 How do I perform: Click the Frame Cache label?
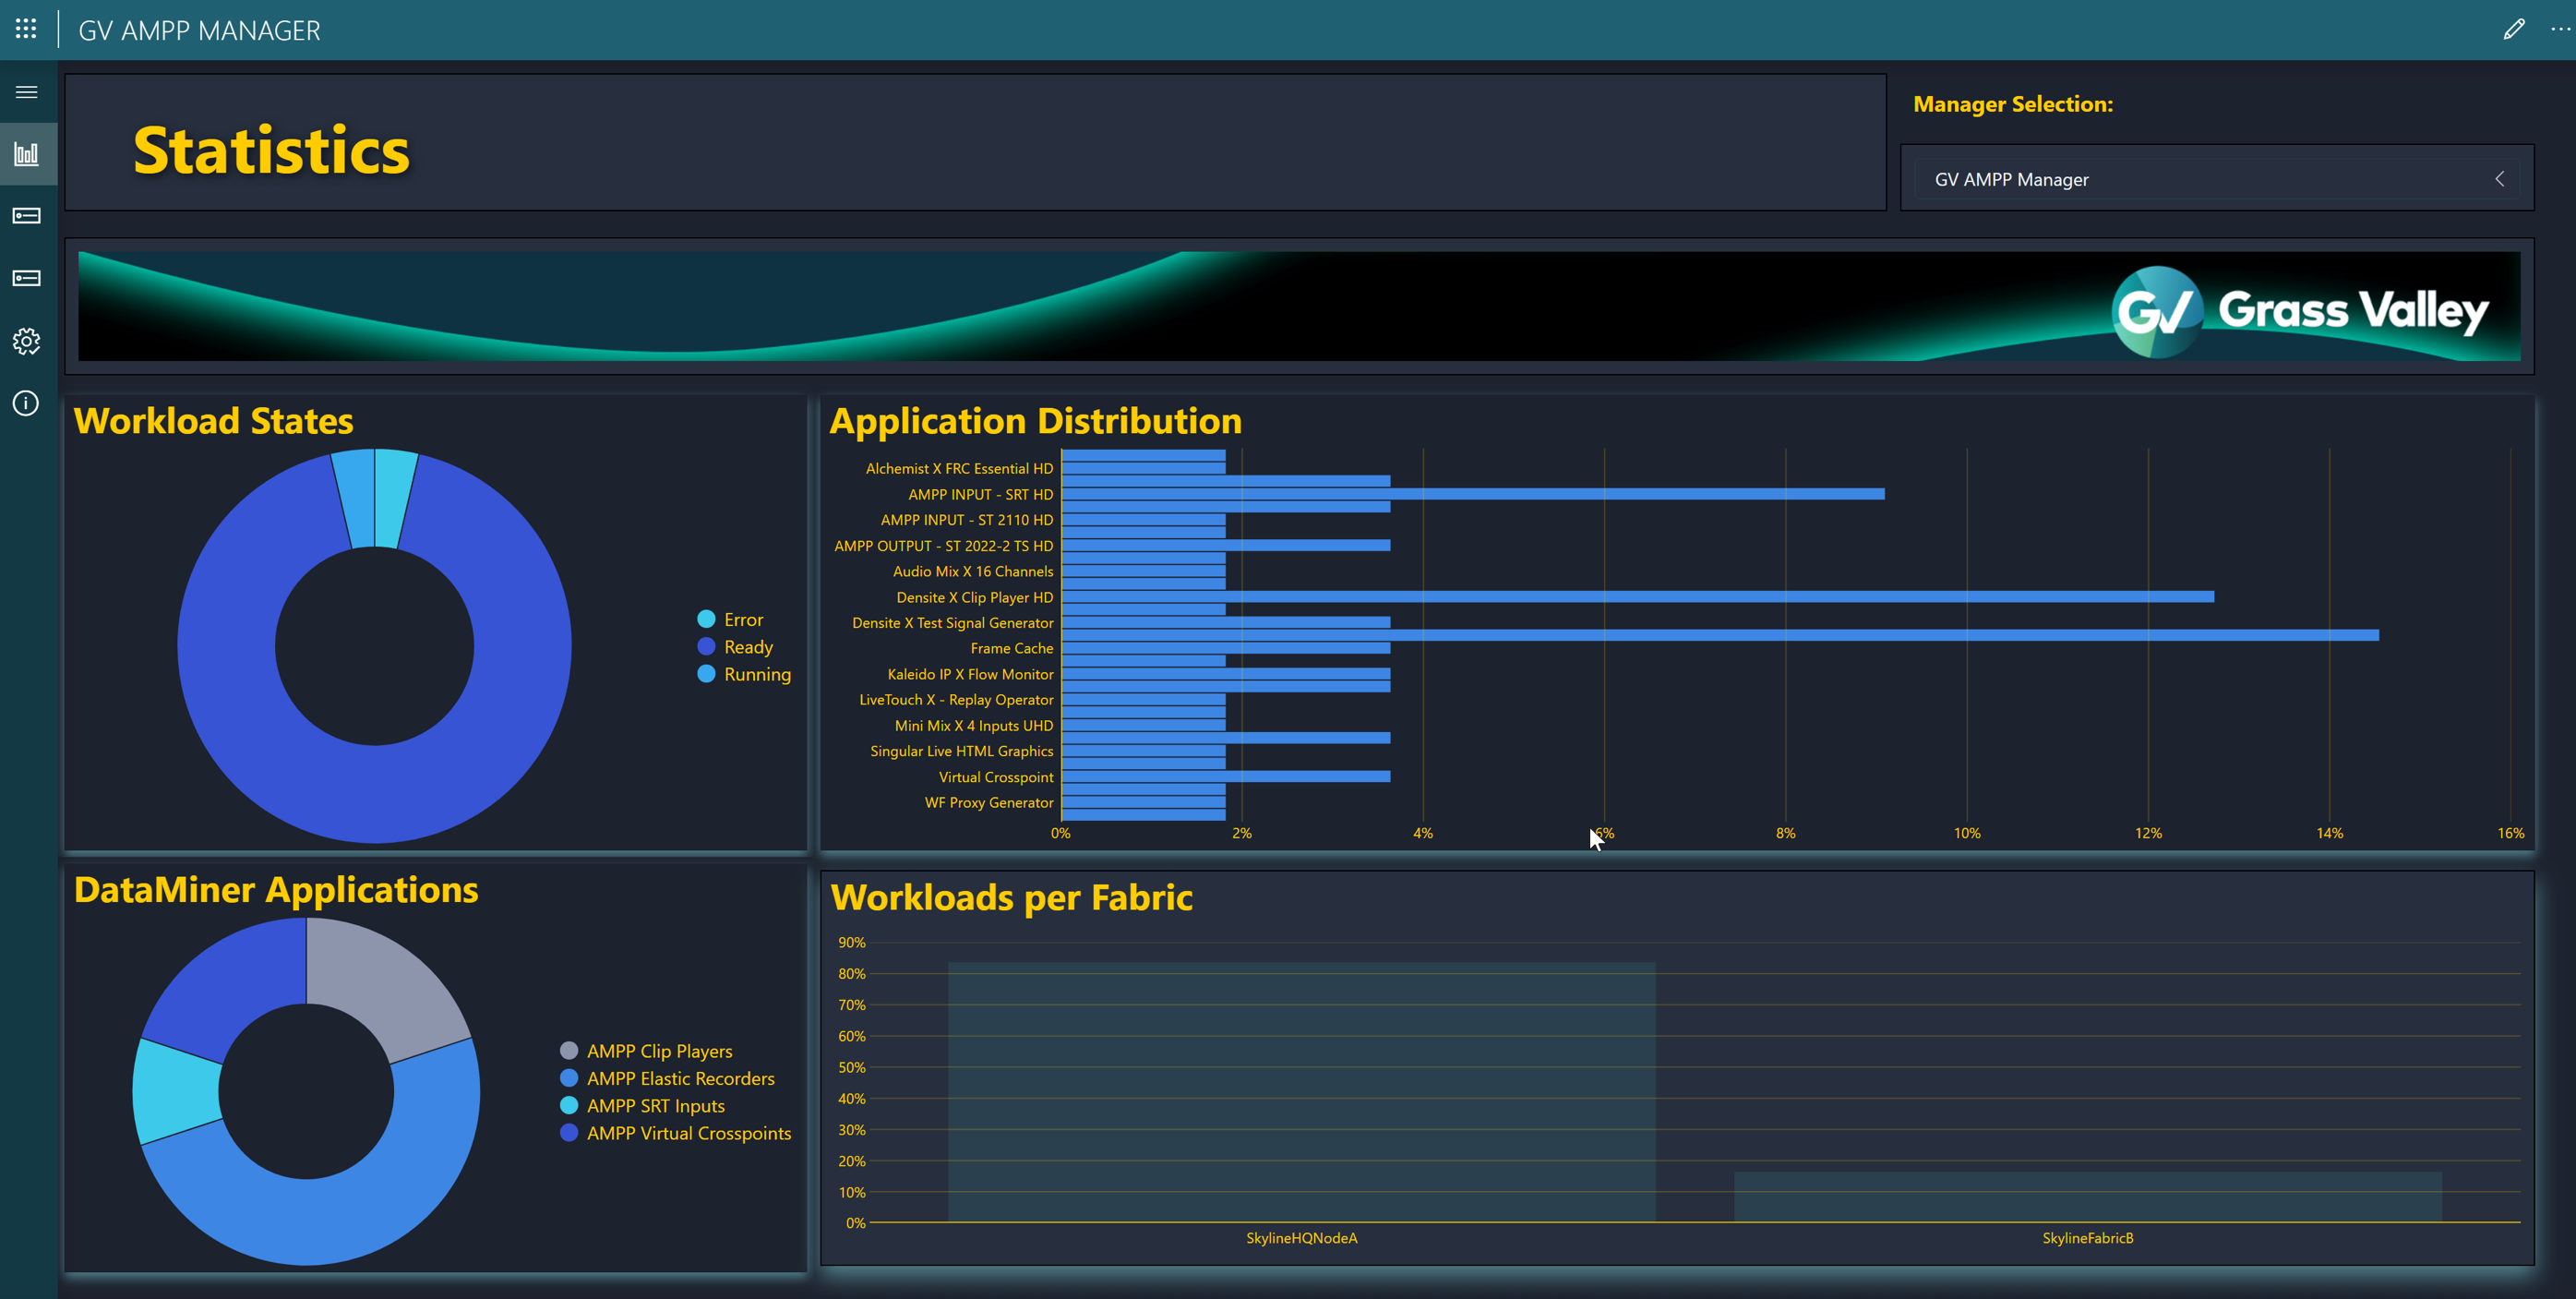coord(1011,648)
